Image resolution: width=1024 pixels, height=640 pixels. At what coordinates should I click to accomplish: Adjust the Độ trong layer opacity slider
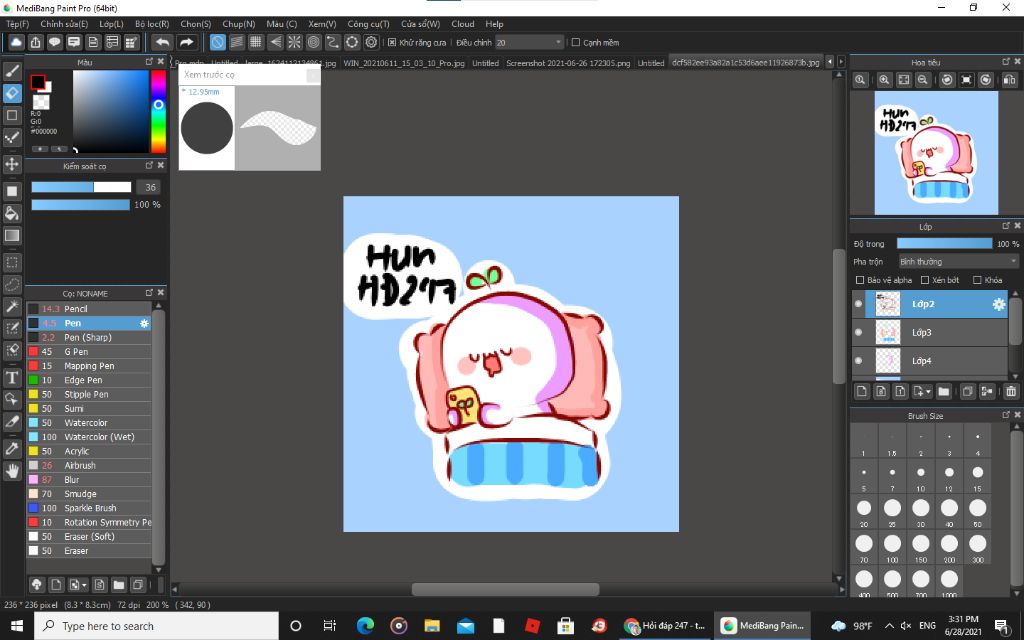click(944, 244)
